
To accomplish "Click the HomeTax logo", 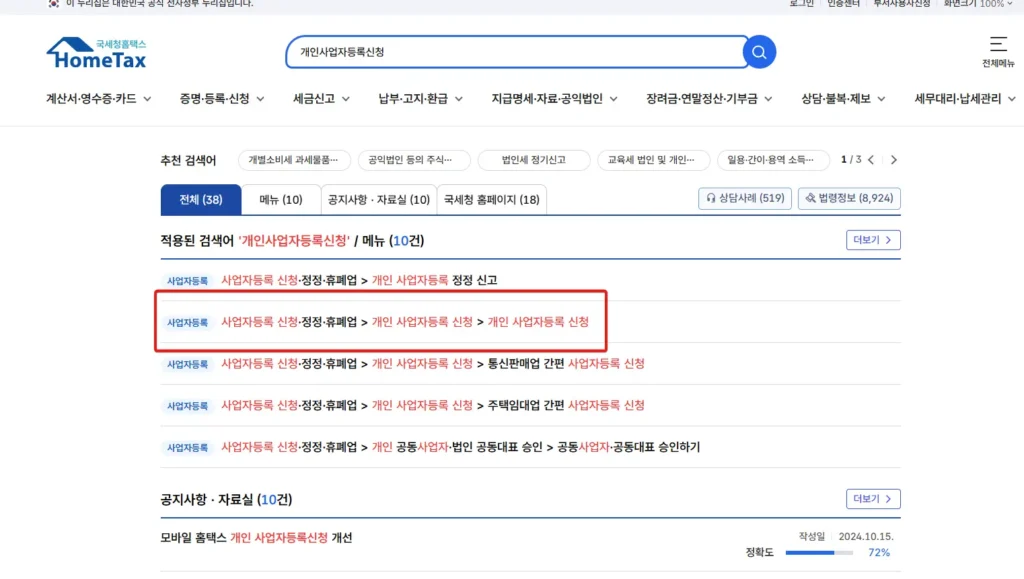I will pyautogui.click(x=97, y=53).
